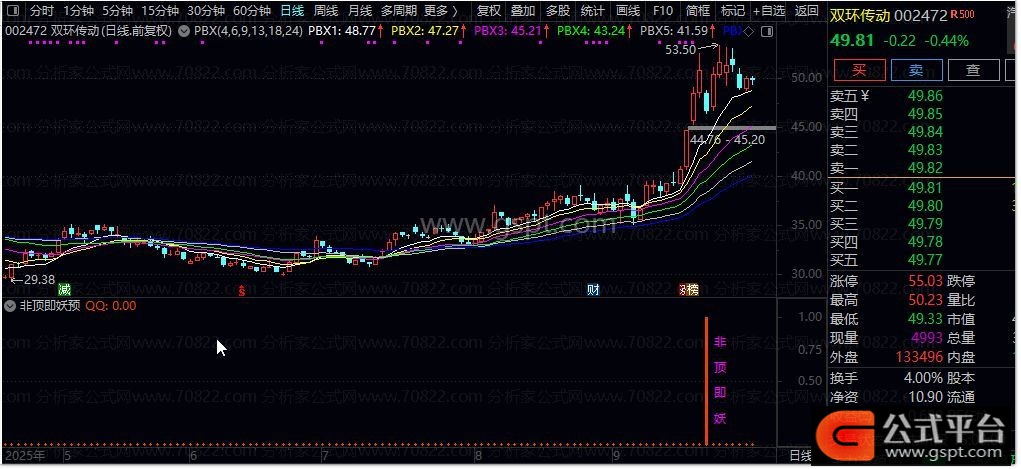
Task: Switch to the 60分钟 period tab
Action: tap(252, 11)
